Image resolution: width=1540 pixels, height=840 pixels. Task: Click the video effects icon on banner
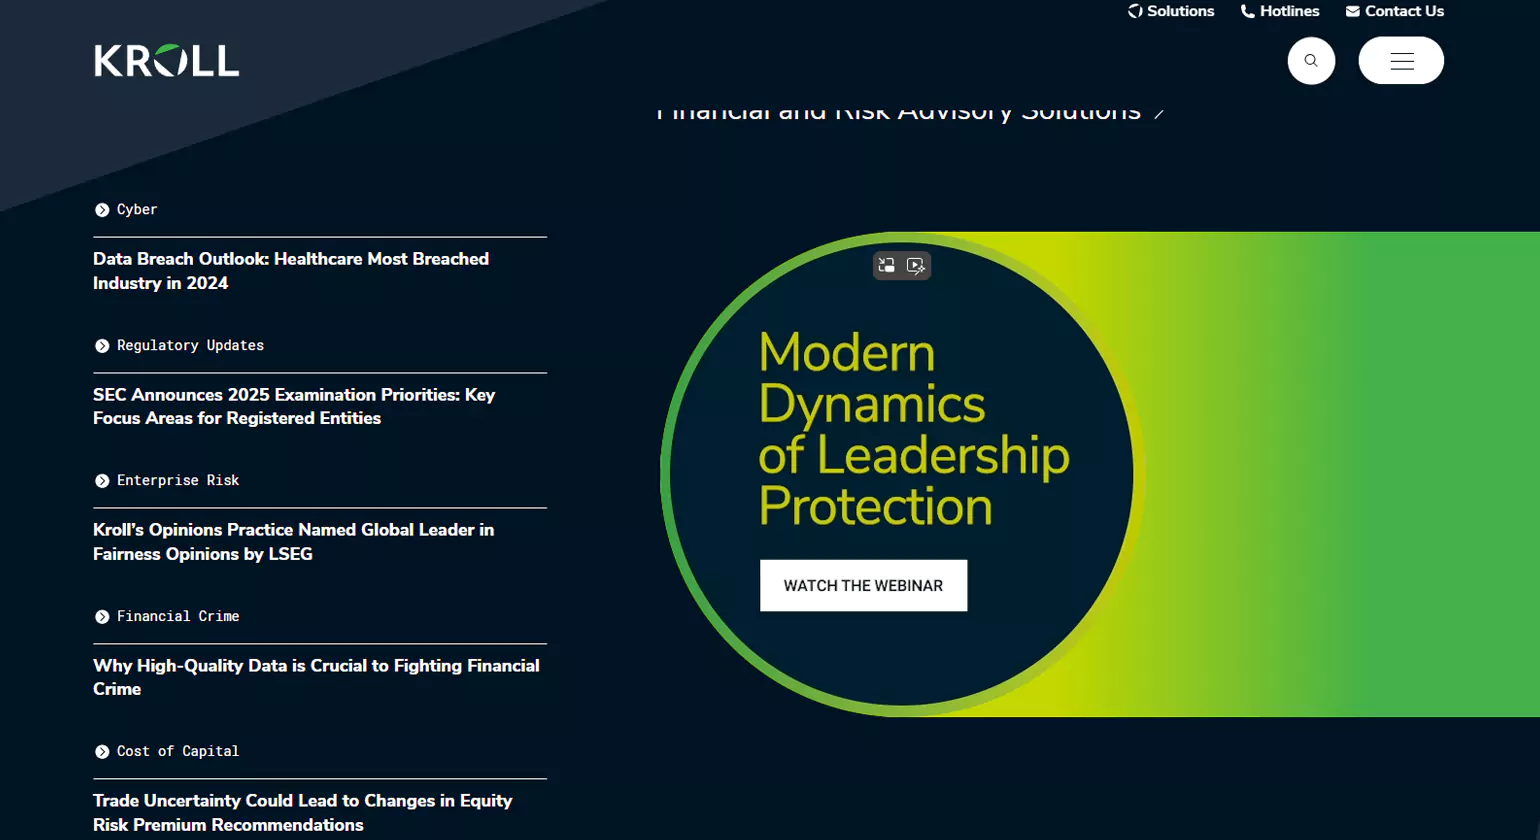[x=915, y=265]
